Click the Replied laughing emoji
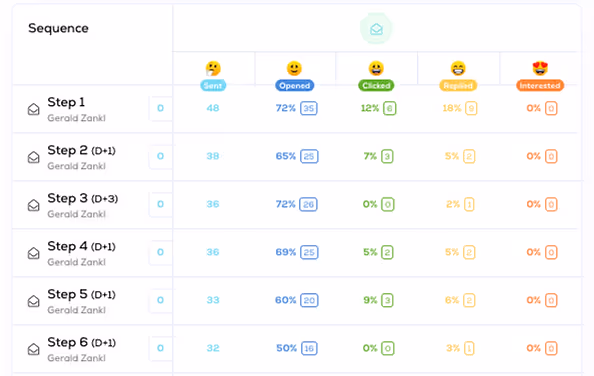 click(x=458, y=69)
